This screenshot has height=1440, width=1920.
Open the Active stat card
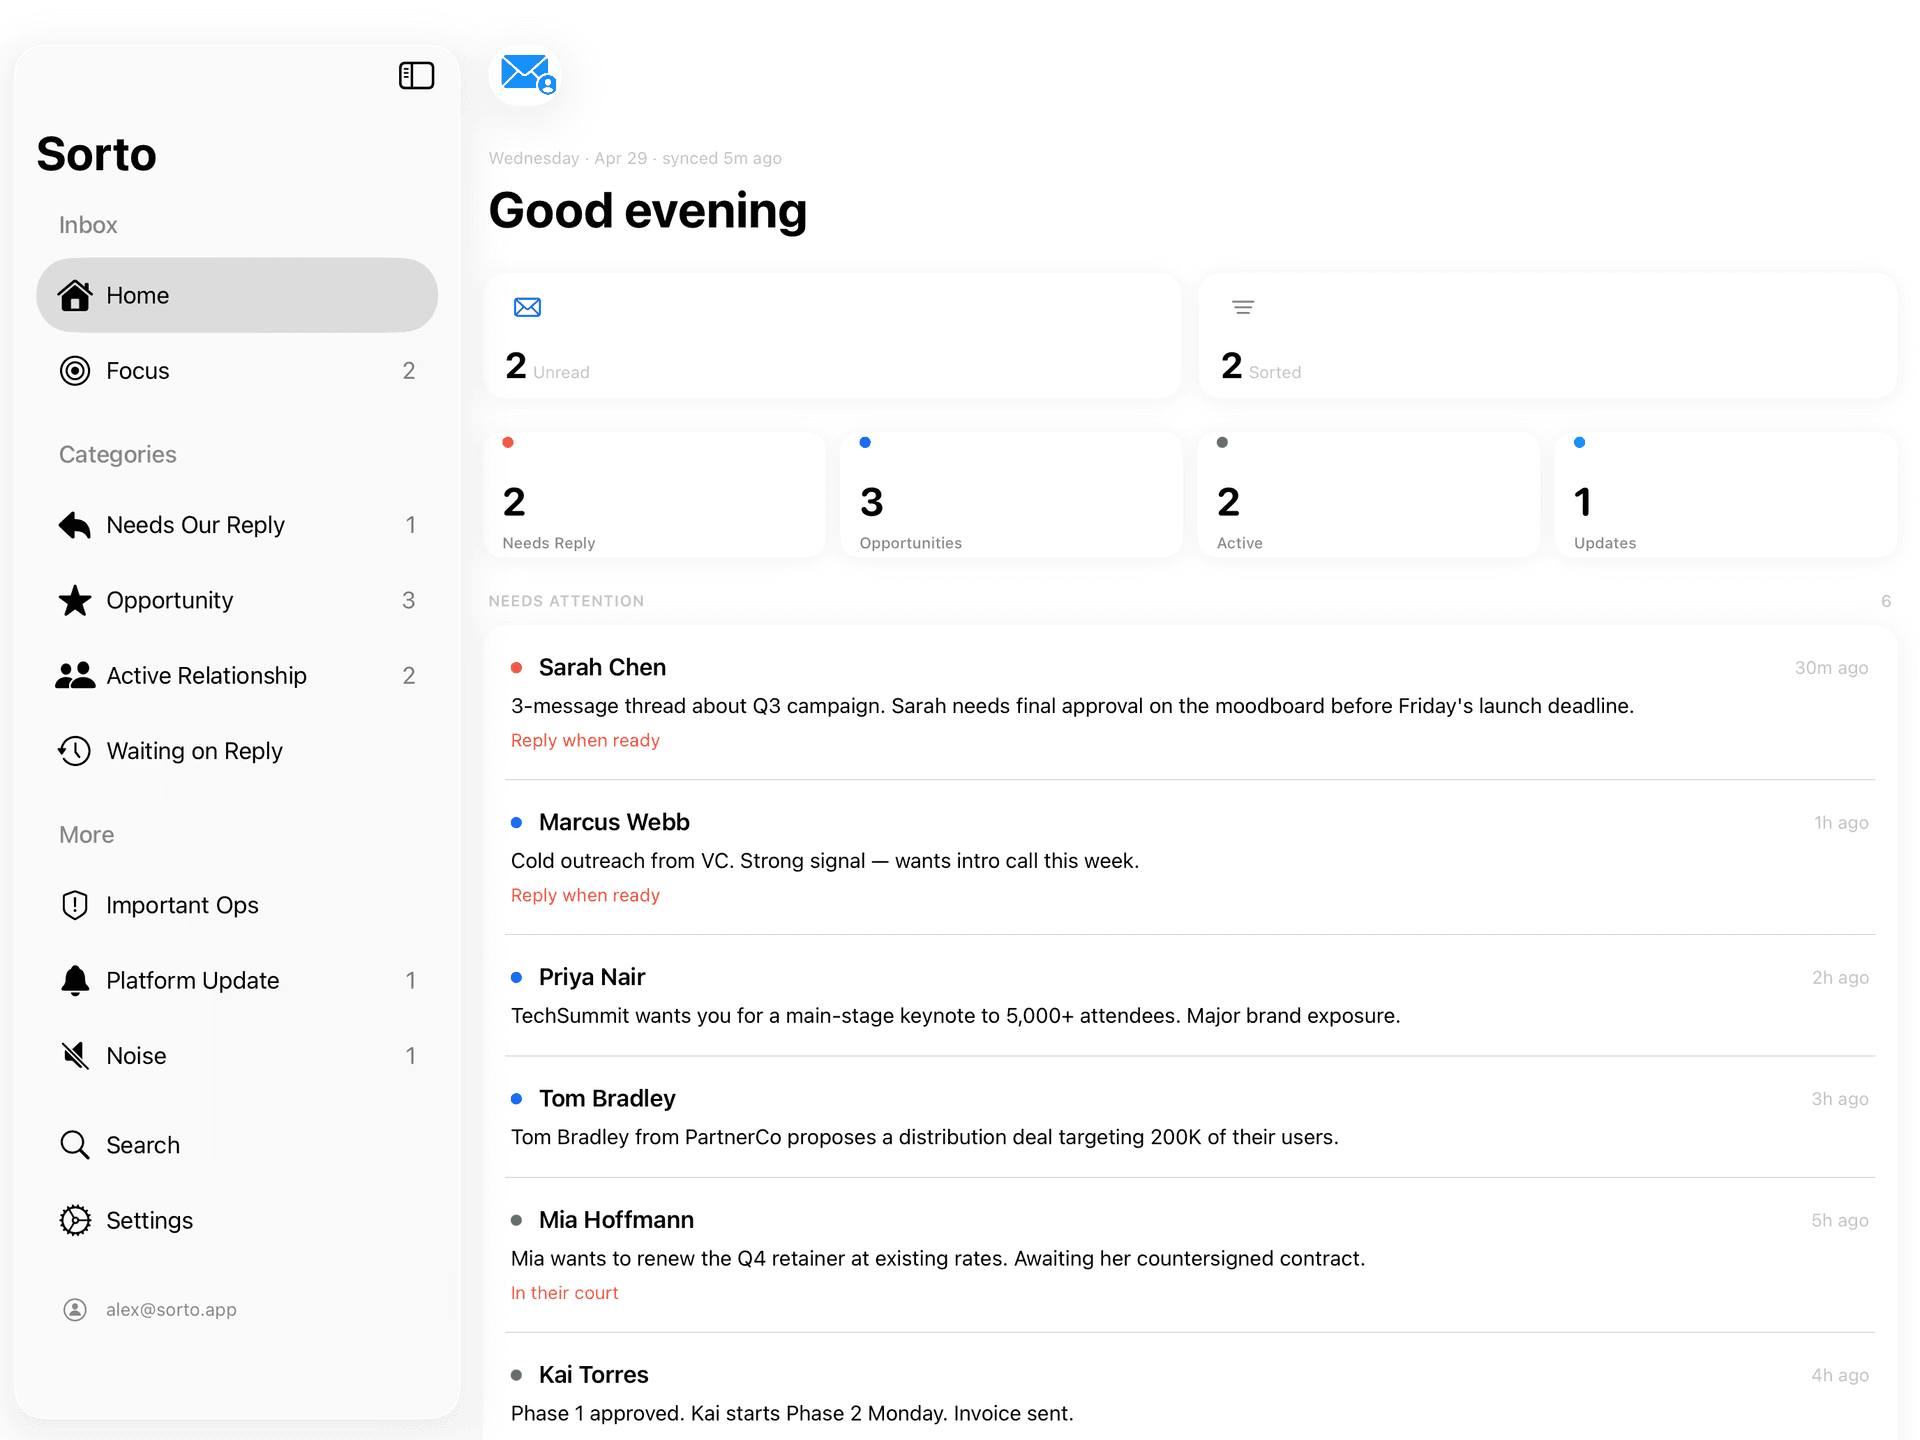1369,495
